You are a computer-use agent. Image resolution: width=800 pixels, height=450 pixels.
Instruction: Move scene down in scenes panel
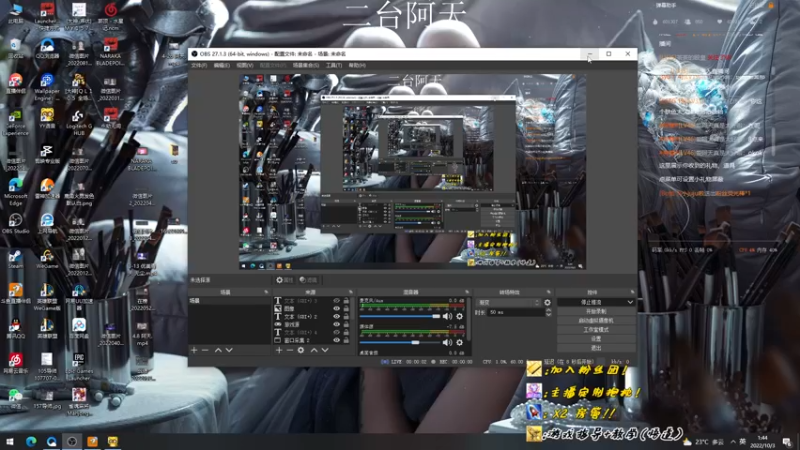pos(229,350)
